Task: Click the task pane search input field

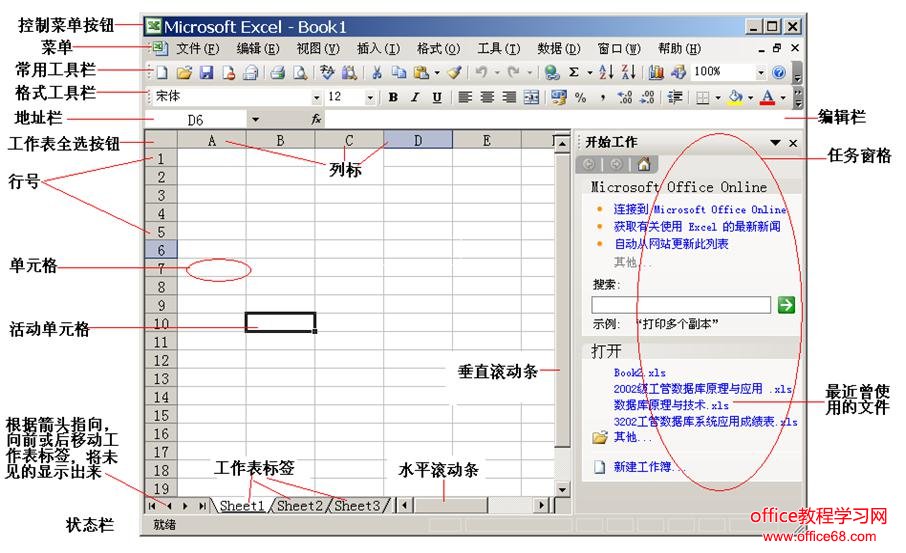Action: click(681, 305)
